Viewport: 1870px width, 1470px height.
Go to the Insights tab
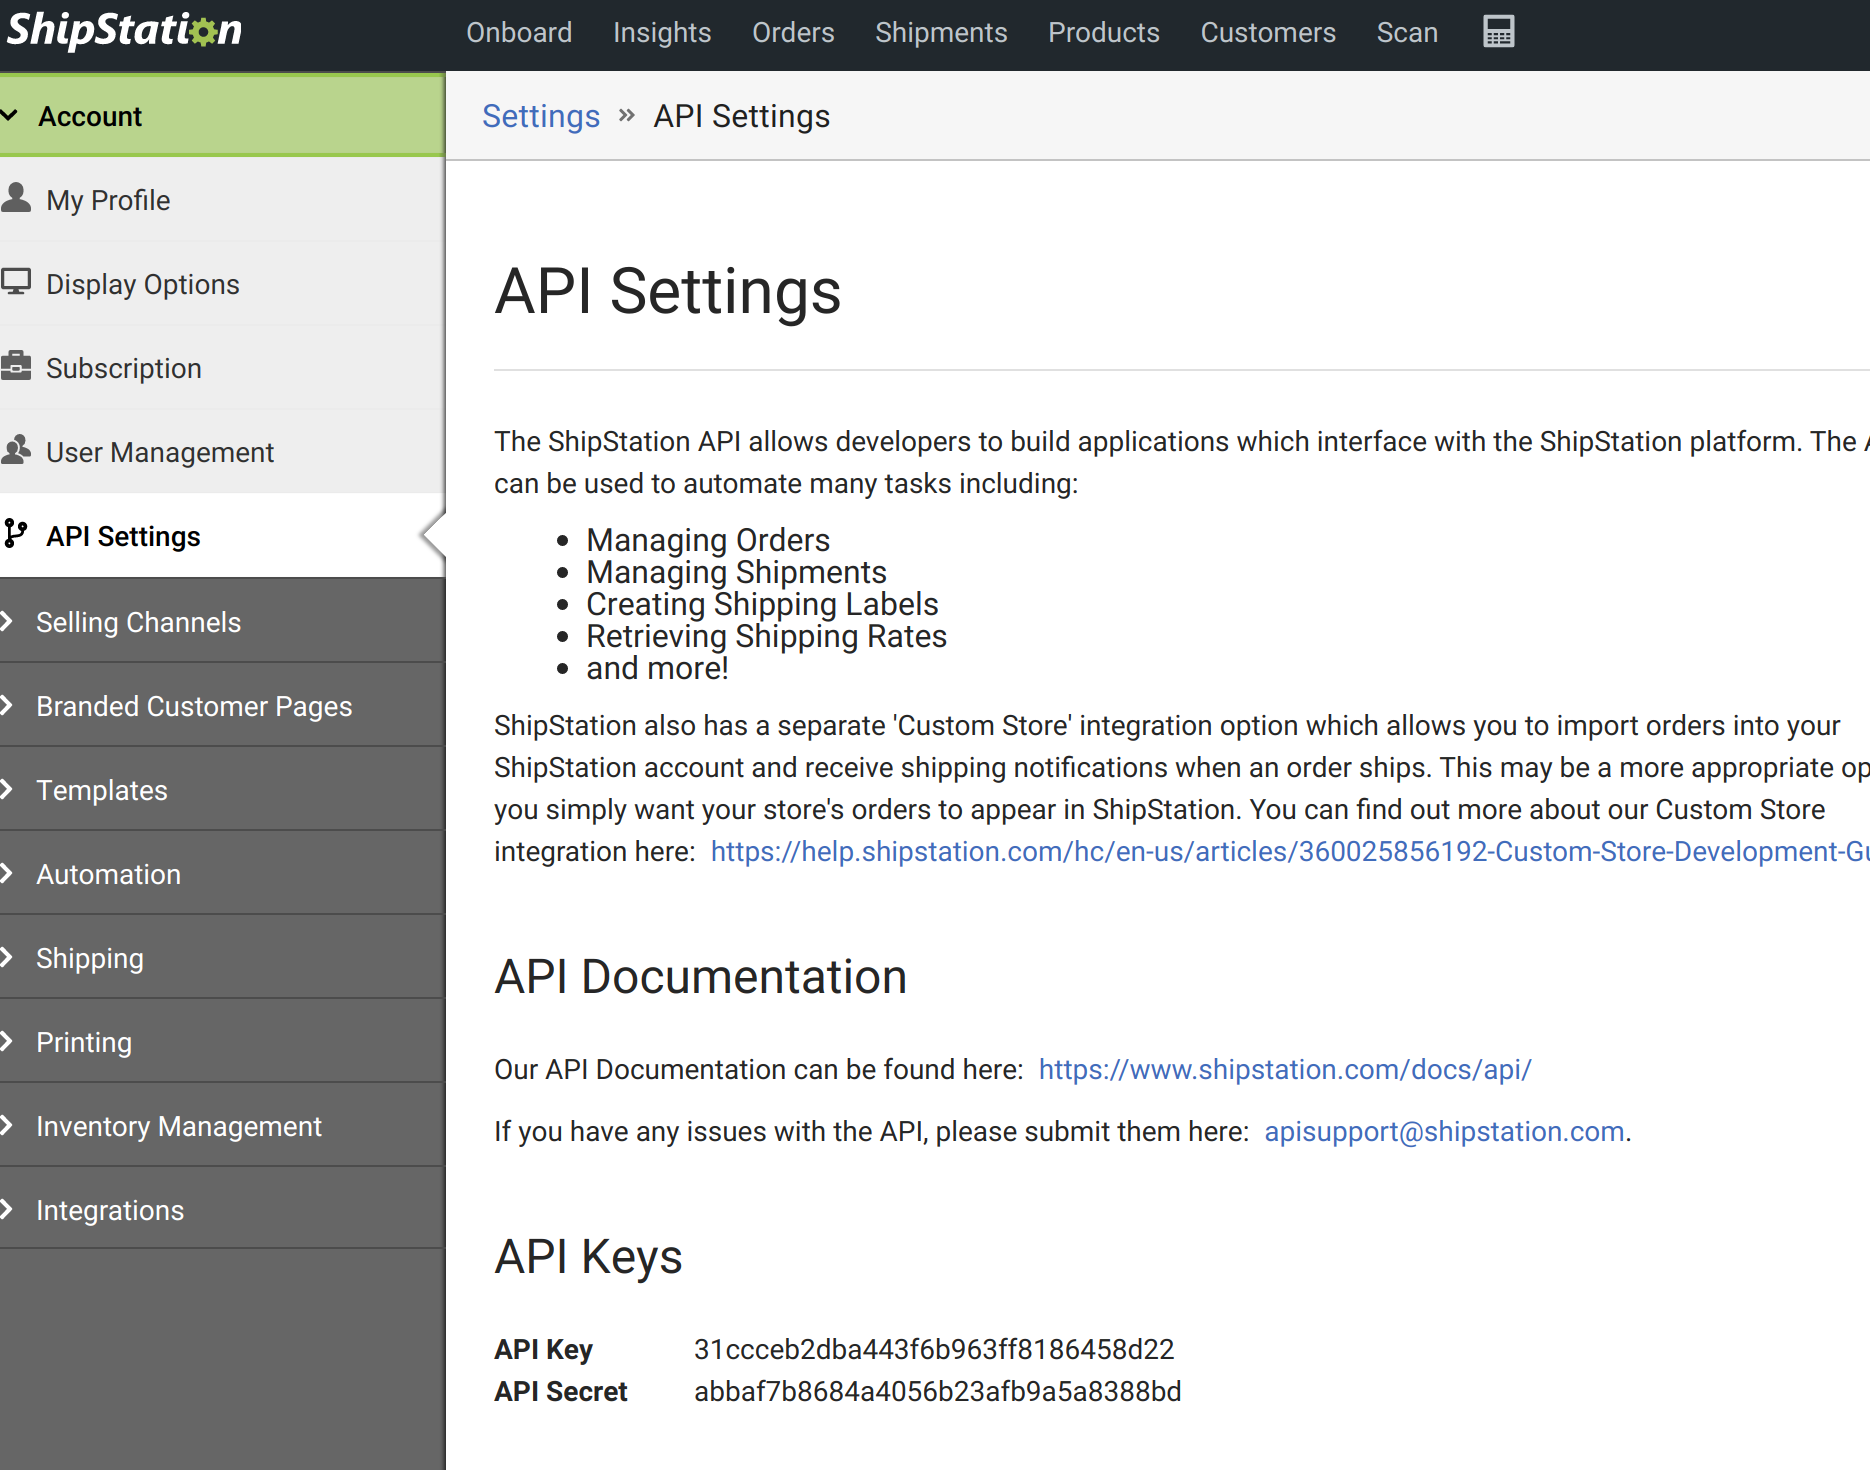pyautogui.click(x=662, y=32)
